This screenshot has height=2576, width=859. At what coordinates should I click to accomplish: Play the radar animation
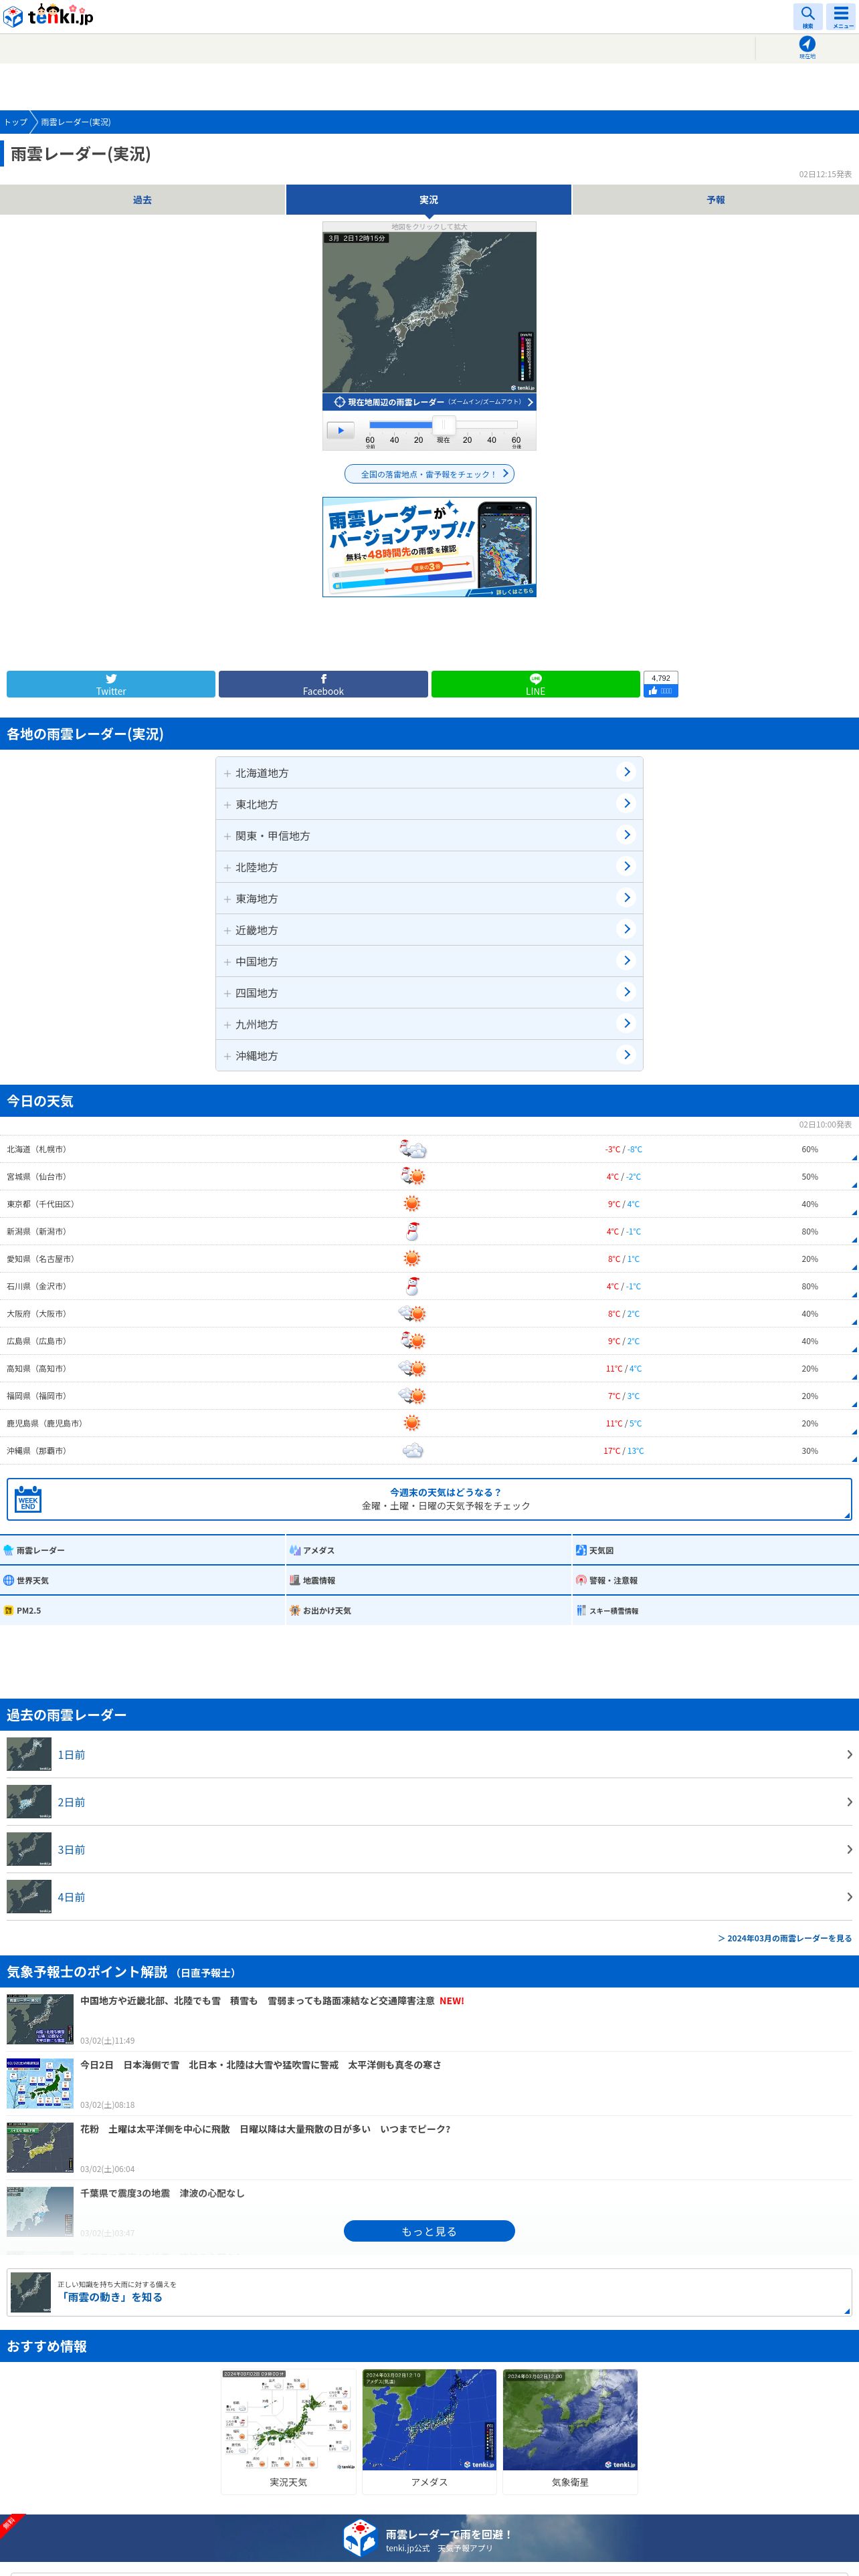point(340,431)
